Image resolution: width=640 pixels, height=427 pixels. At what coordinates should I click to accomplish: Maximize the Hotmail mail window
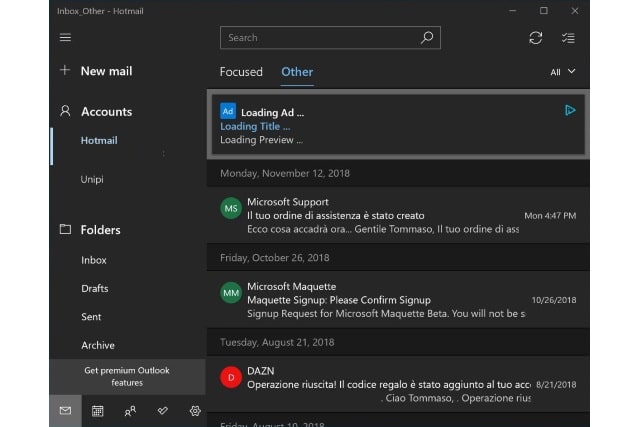coord(544,11)
